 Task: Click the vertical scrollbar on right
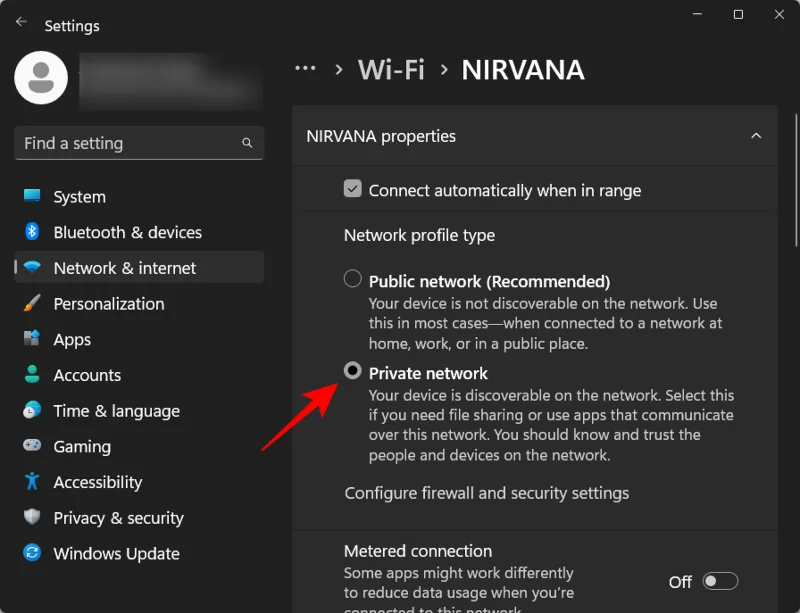point(796,179)
